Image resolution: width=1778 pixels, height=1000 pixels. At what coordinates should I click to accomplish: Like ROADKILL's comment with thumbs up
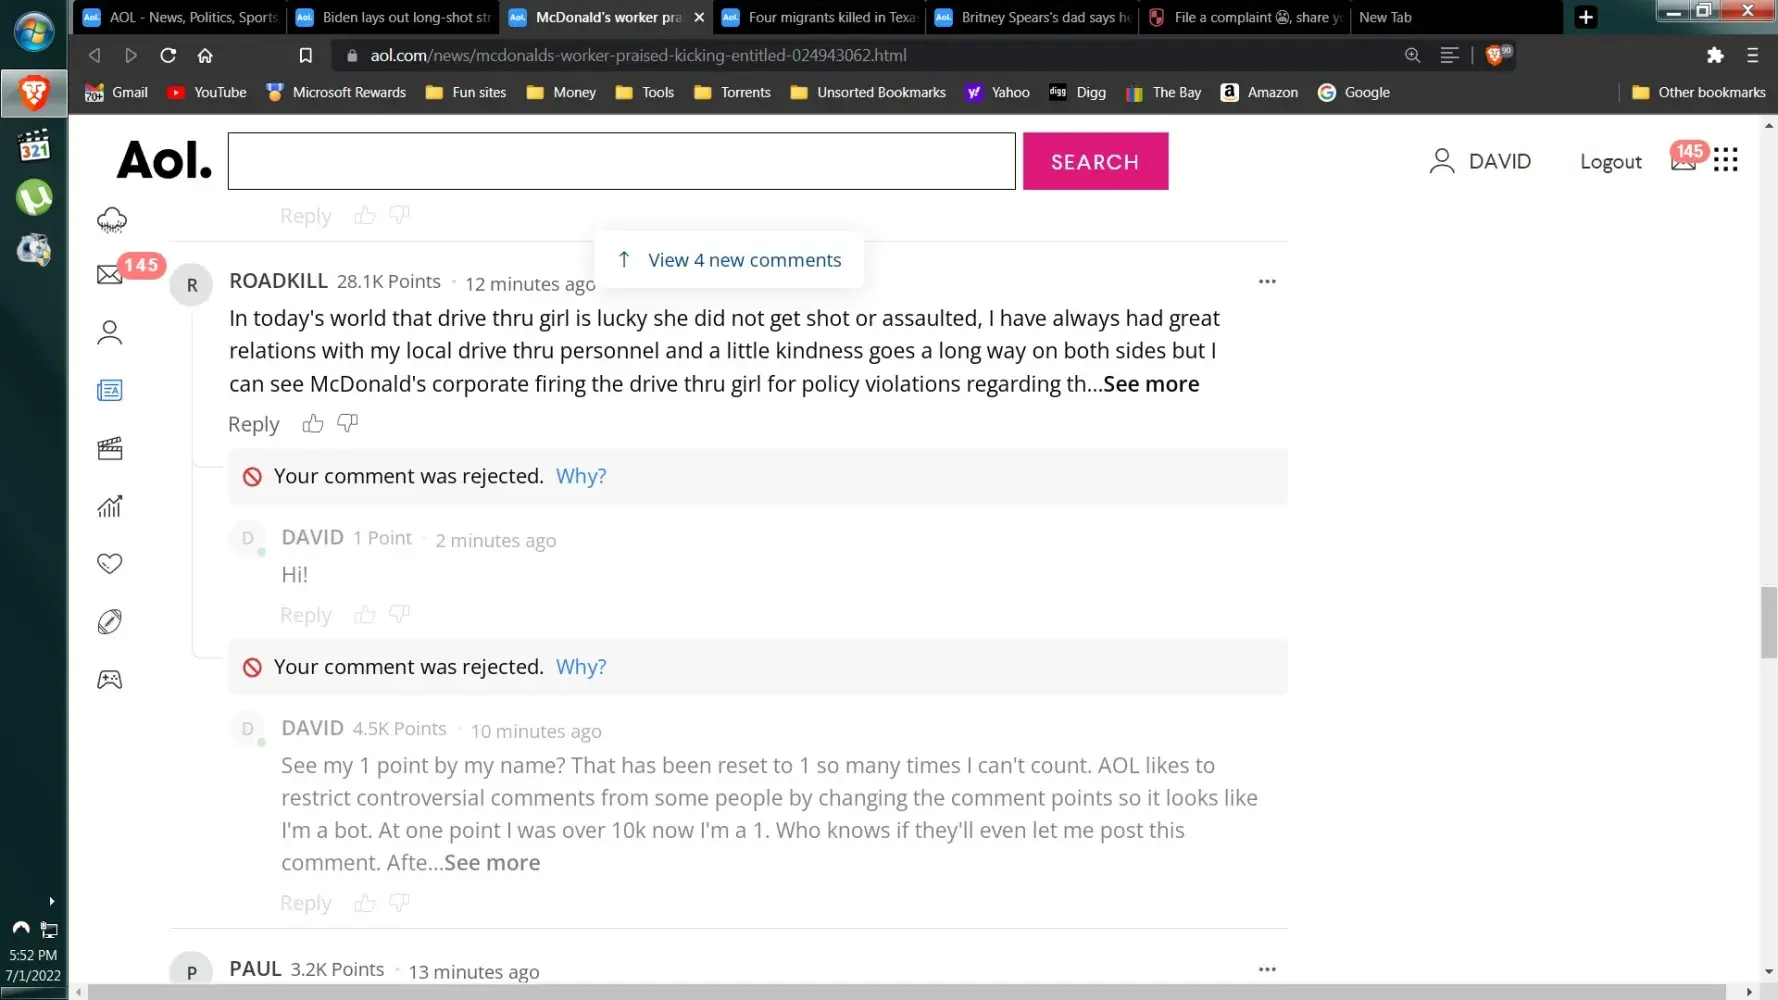tap(313, 424)
